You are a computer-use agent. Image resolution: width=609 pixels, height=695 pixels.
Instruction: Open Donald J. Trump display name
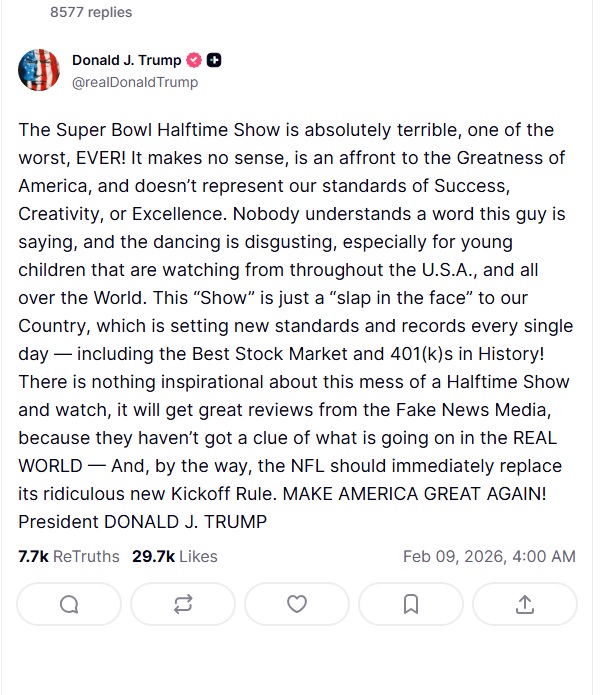point(127,61)
